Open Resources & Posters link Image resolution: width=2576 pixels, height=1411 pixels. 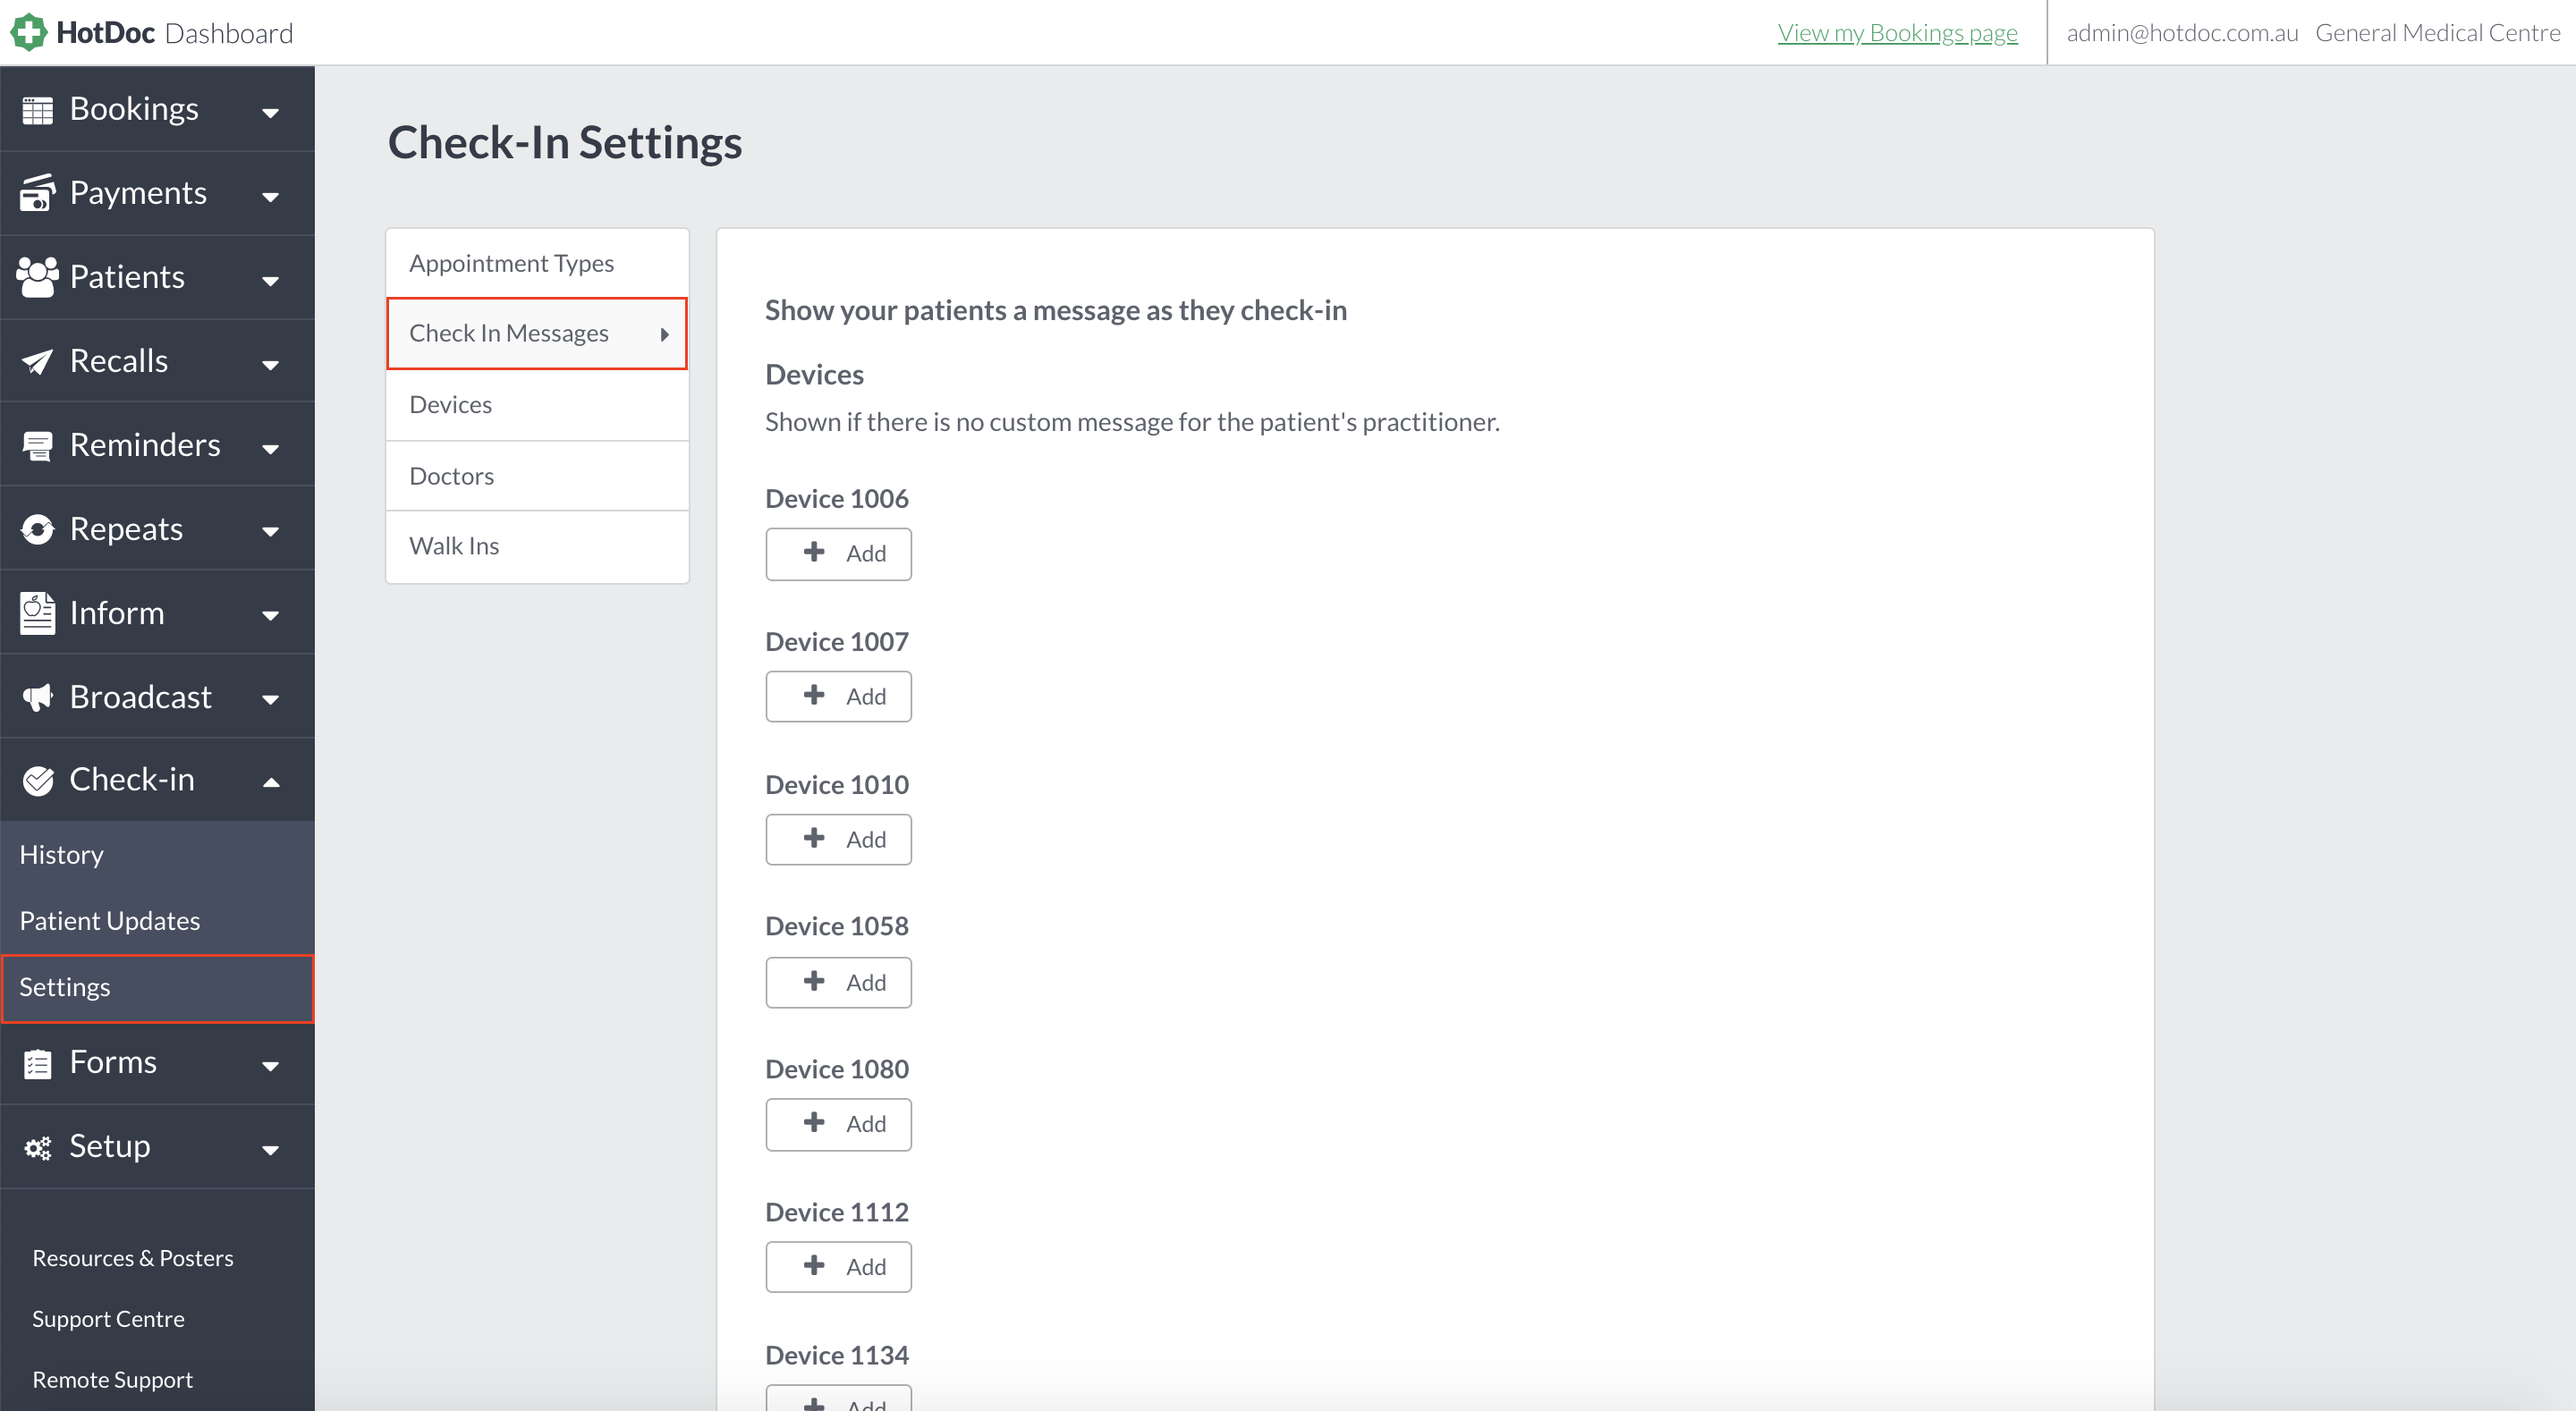[x=133, y=1258]
